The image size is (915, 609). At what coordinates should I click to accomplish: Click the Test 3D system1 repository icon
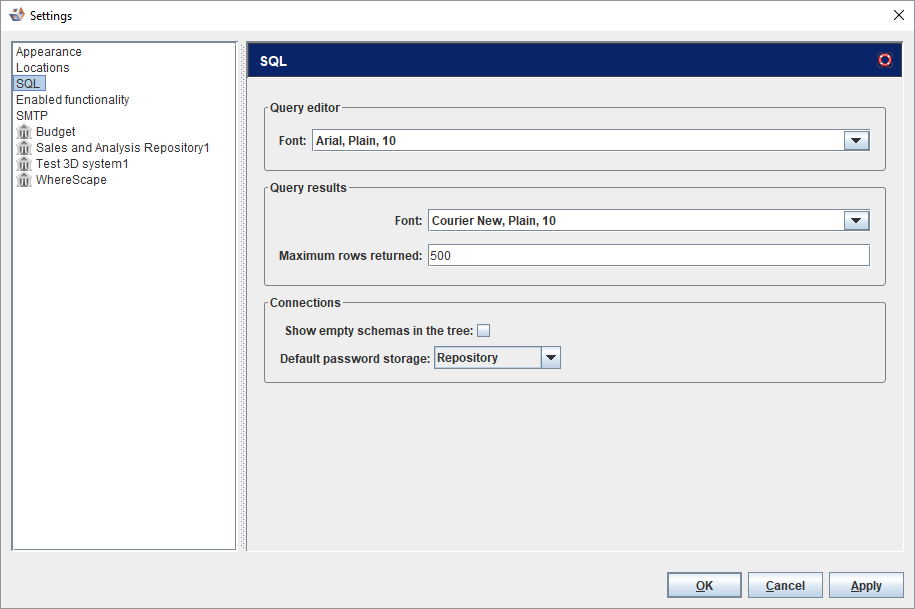(x=24, y=164)
